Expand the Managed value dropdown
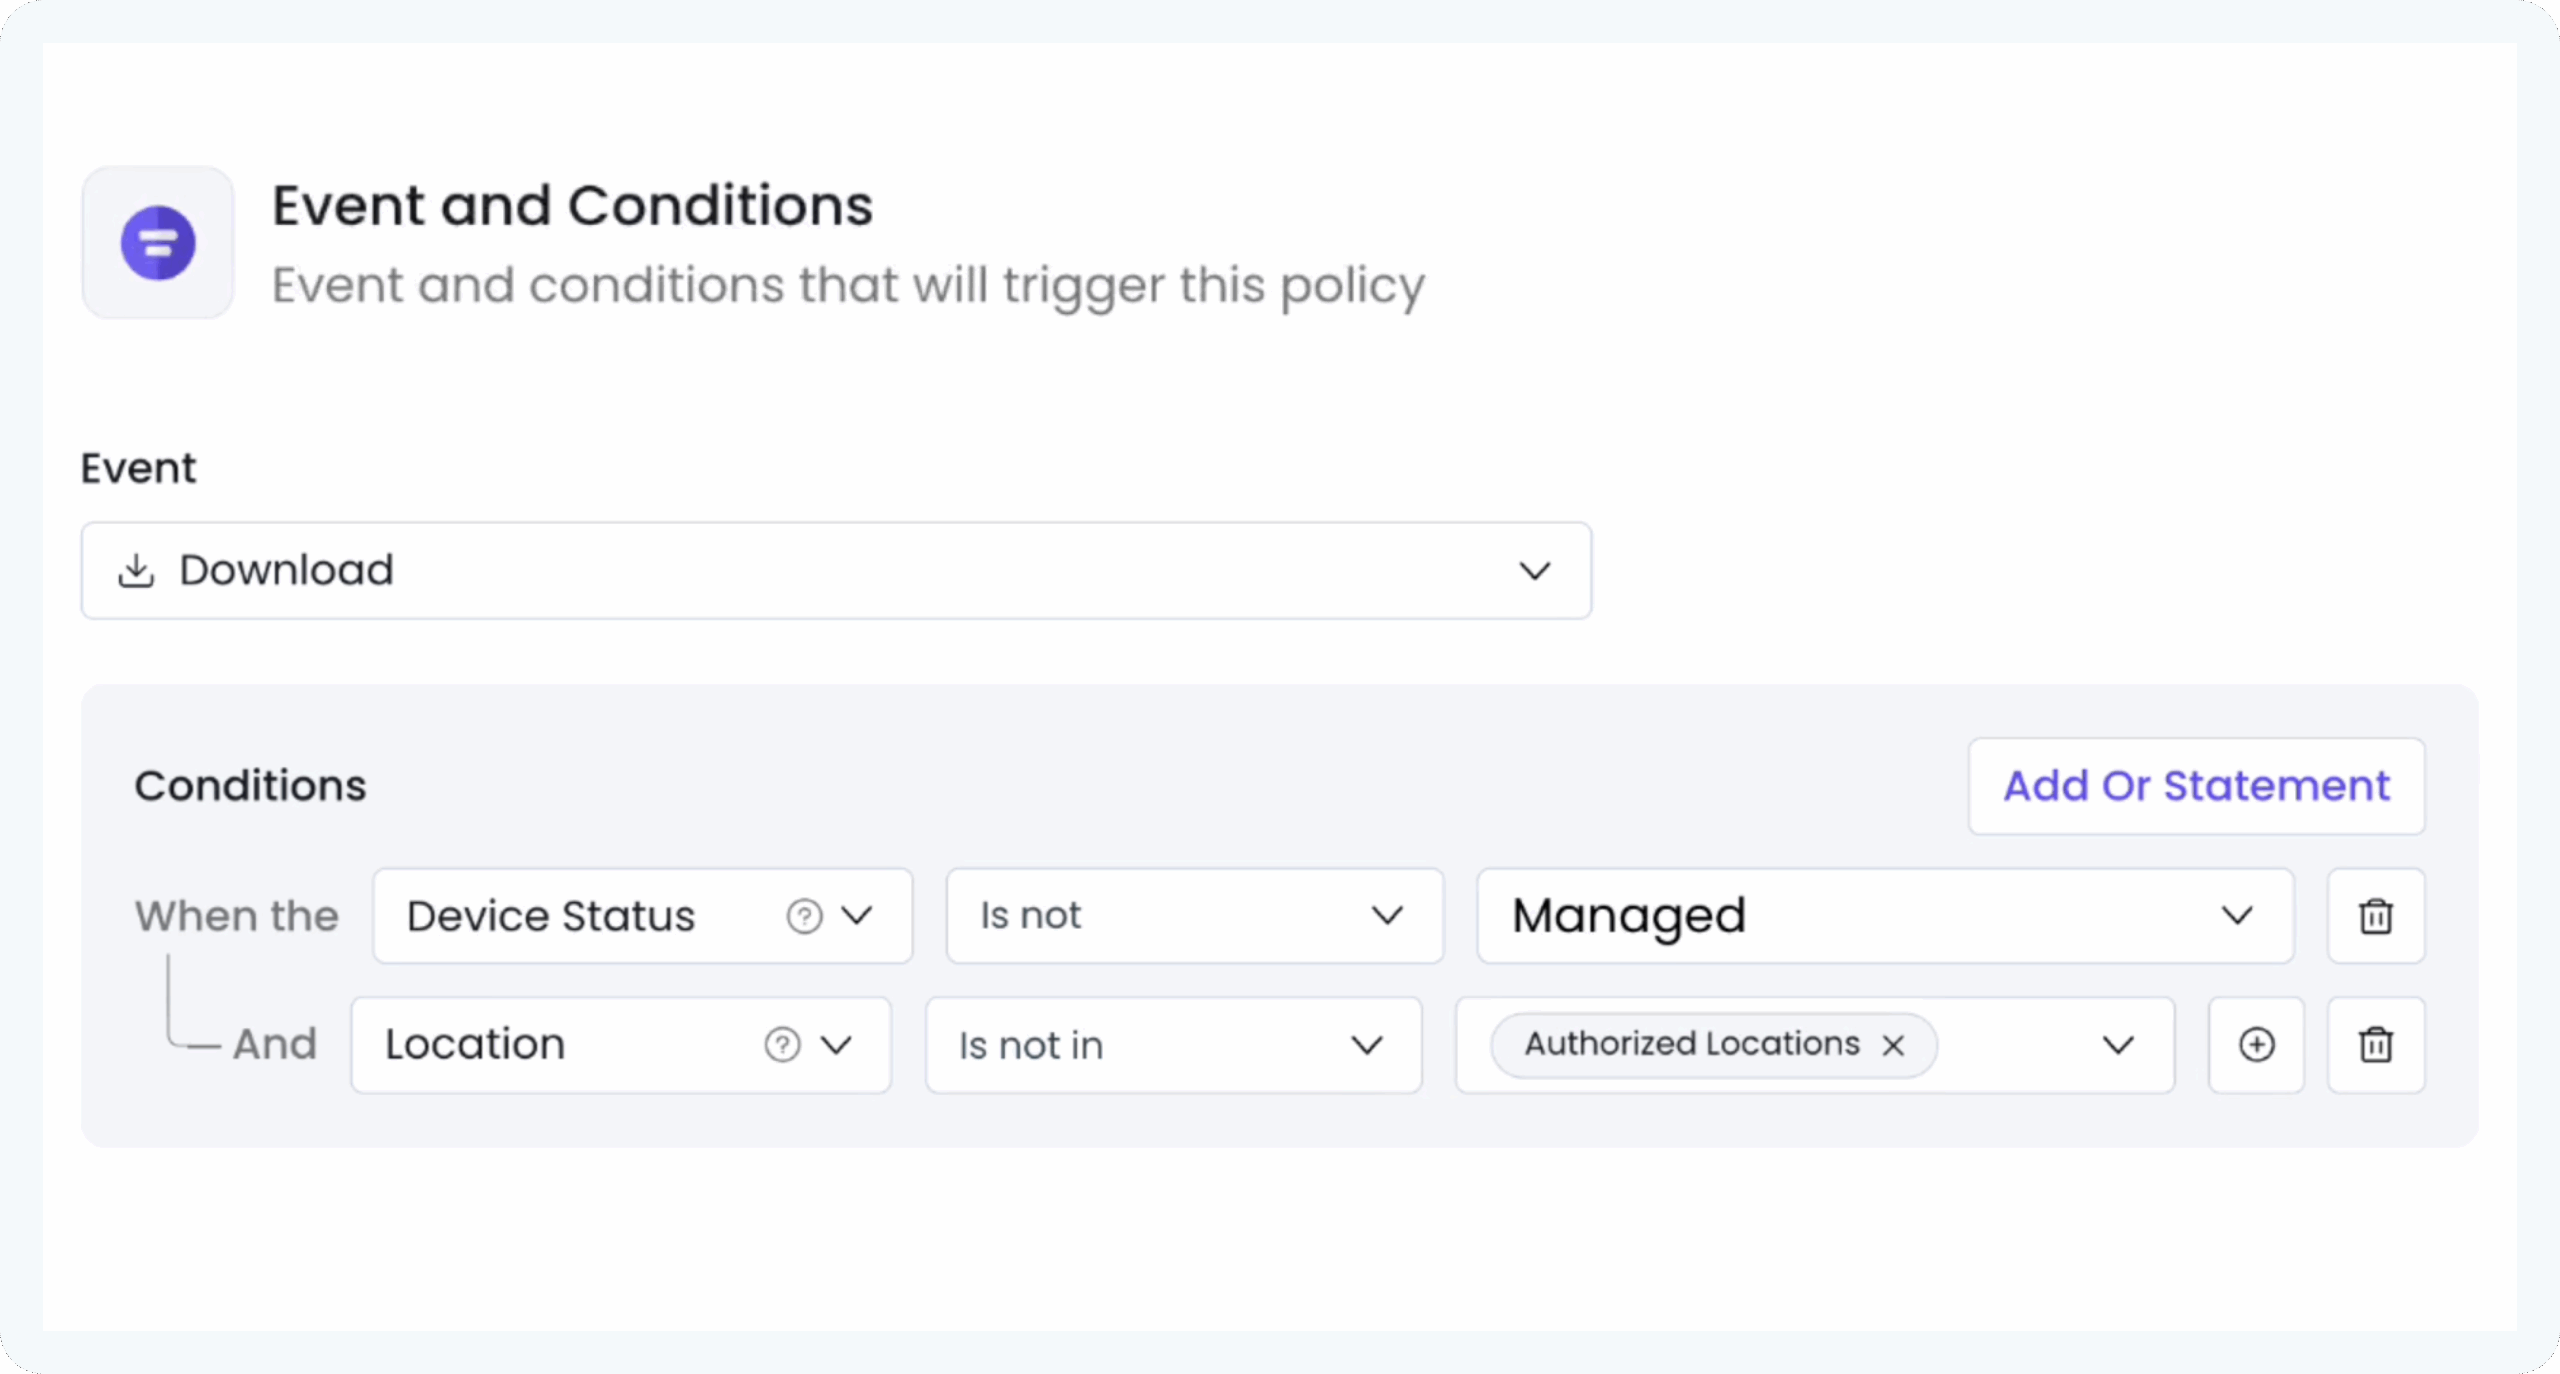2560x1374 pixels. [x=2237, y=916]
